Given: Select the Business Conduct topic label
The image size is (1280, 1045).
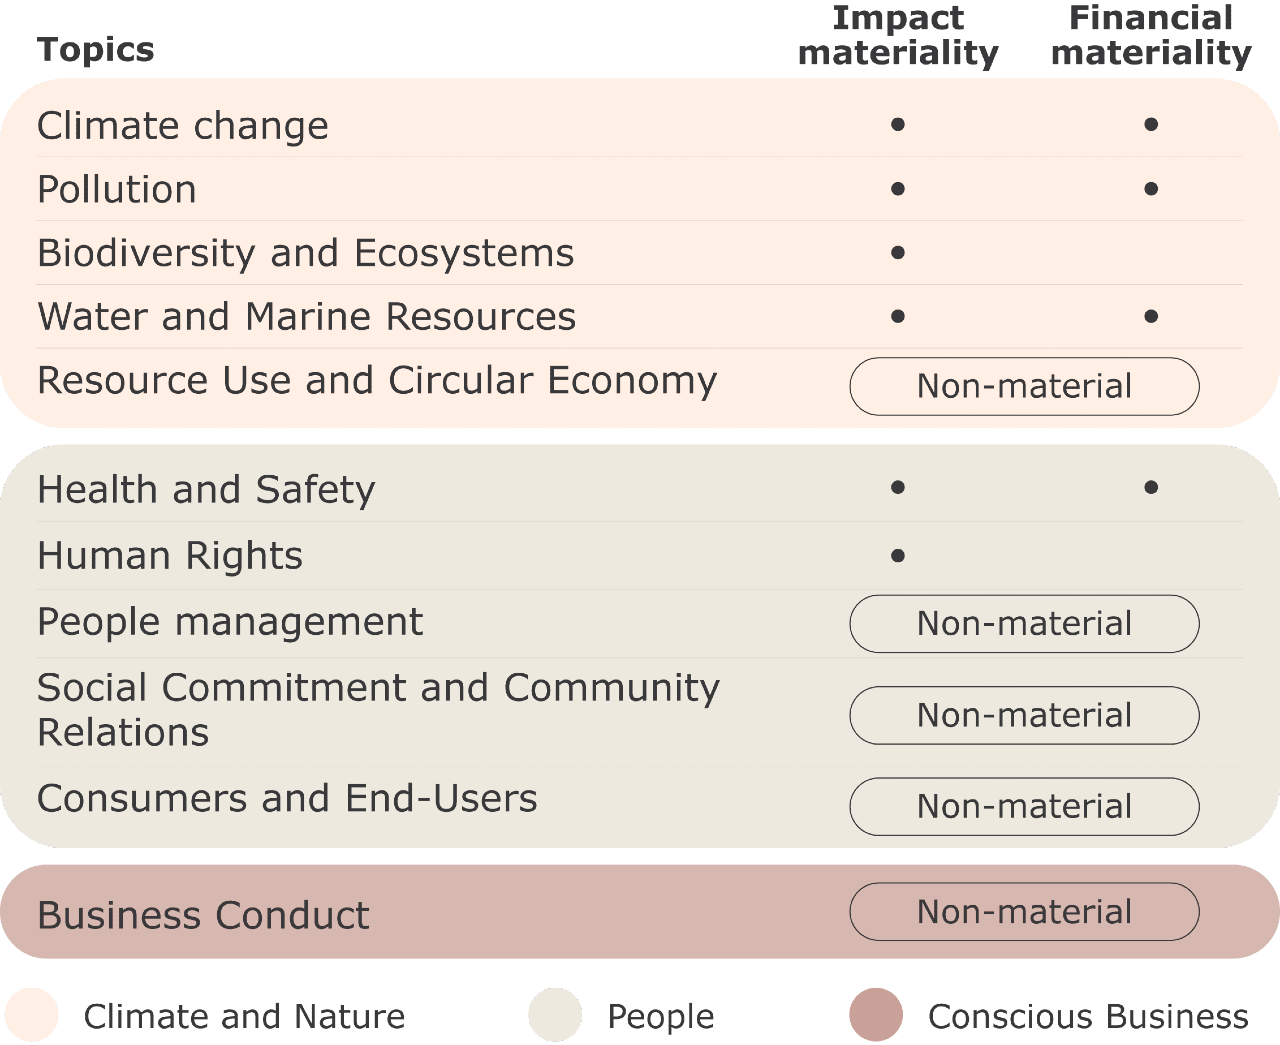Looking at the screenshot, I should [x=204, y=915].
